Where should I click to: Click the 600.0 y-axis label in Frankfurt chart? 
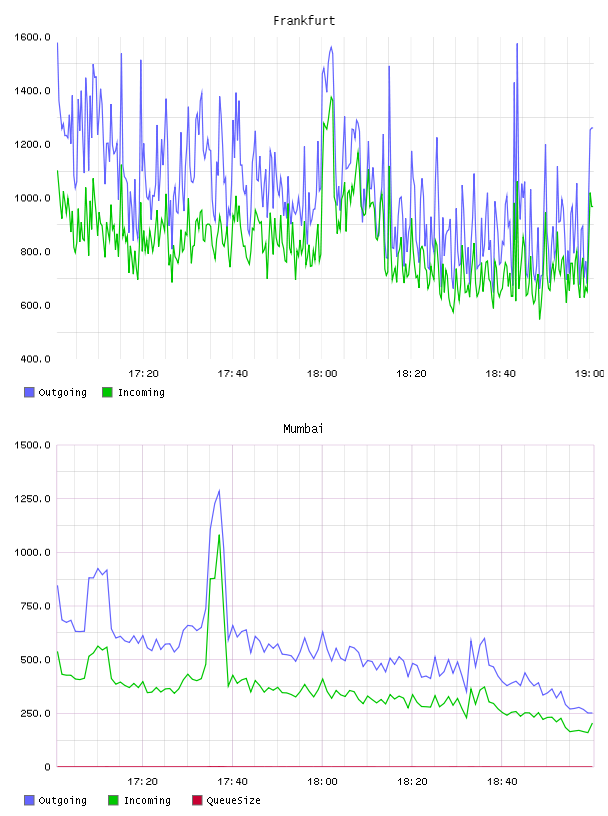[35, 305]
